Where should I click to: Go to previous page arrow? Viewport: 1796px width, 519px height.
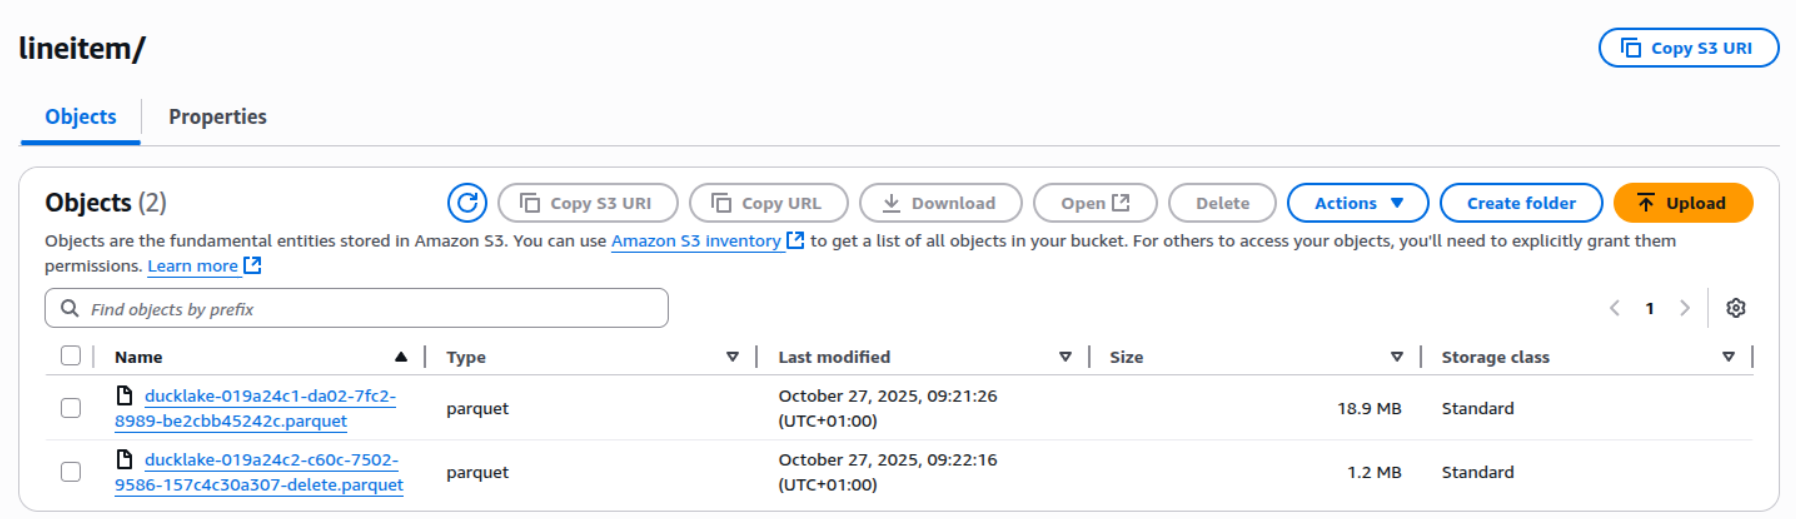1615,308
